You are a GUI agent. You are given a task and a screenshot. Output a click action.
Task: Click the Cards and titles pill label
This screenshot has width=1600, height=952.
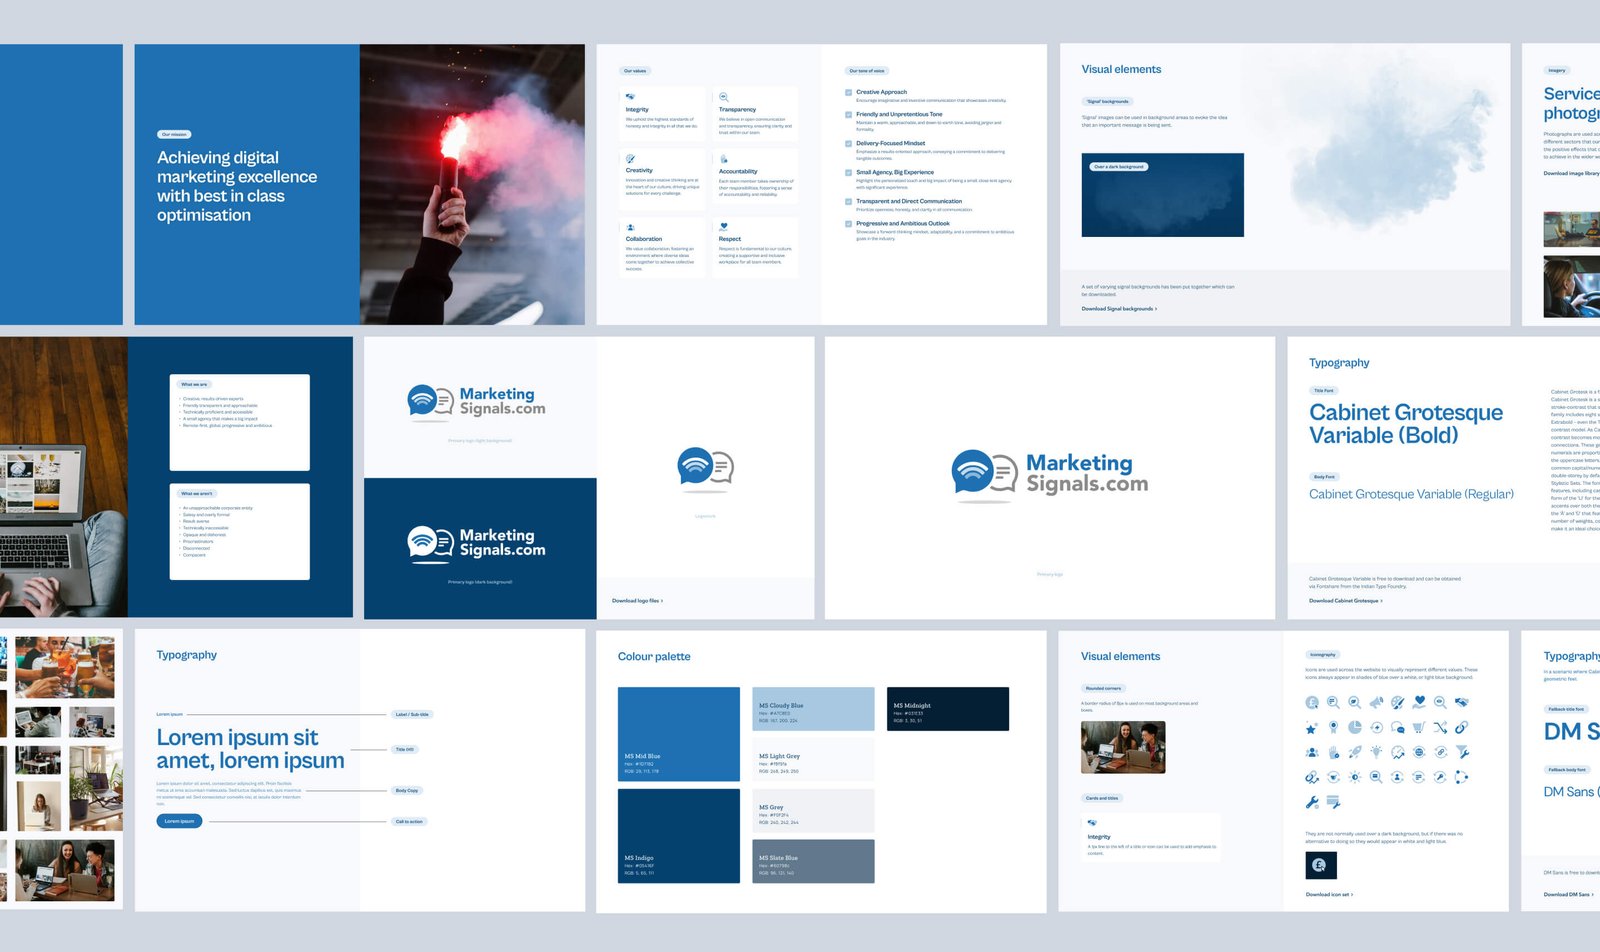1102,798
